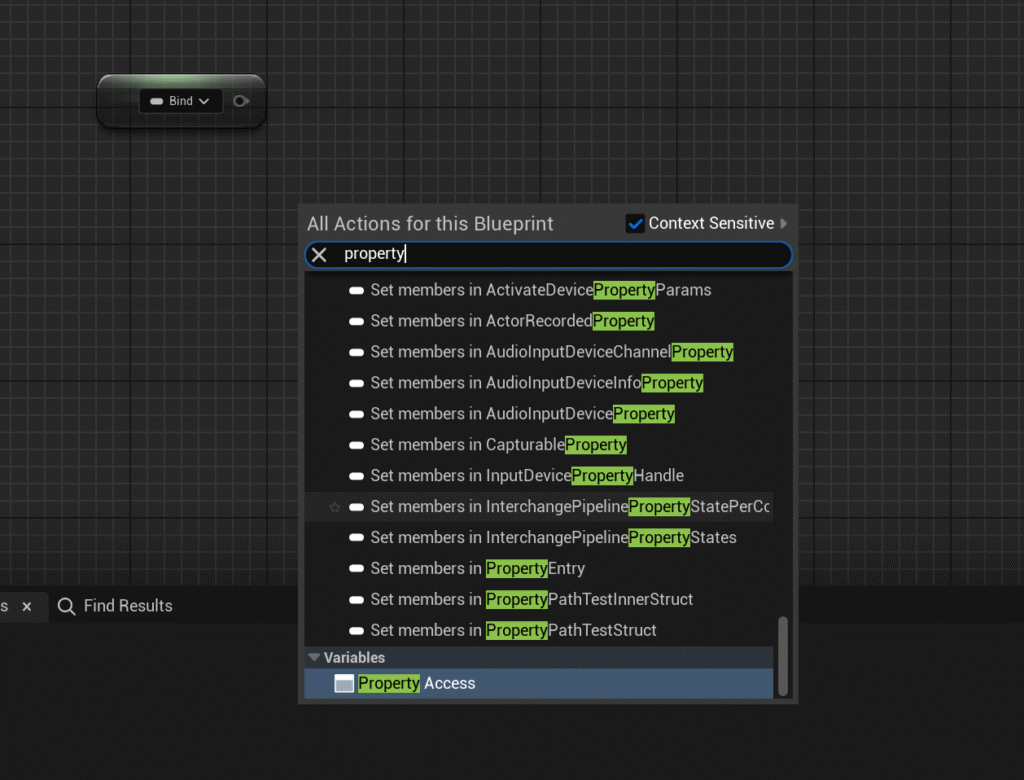Click the action list scrollbar thumb

click(783, 655)
